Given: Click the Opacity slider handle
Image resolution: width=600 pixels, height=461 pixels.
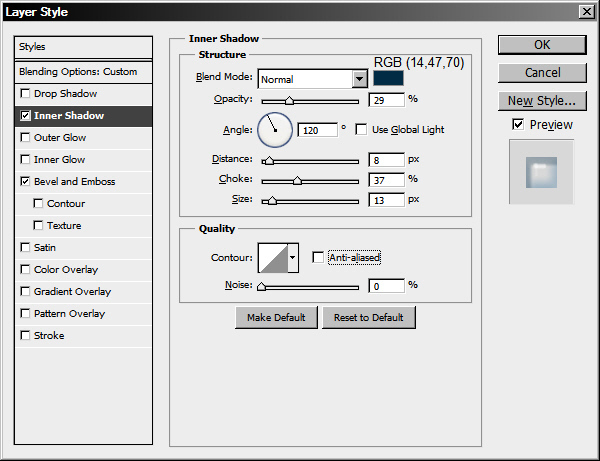Looking at the screenshot, I should [x=289, y=101].
